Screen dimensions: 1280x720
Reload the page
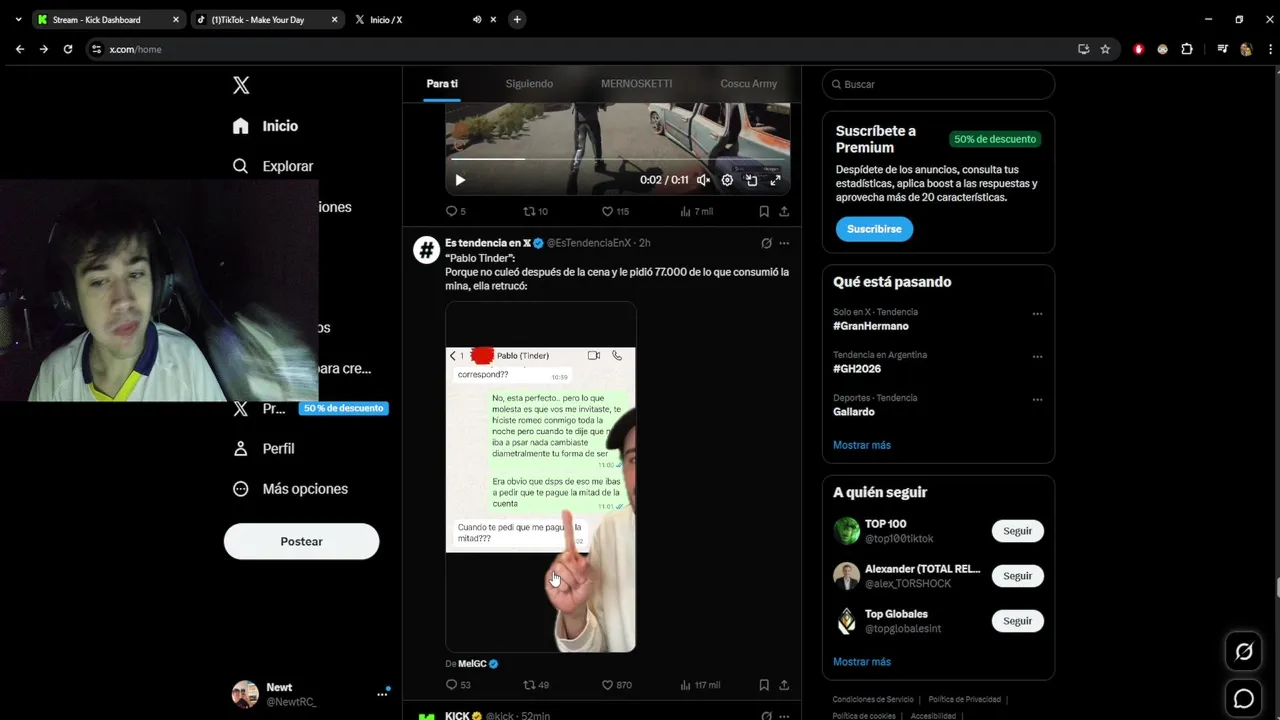click(x=68, y=49)
